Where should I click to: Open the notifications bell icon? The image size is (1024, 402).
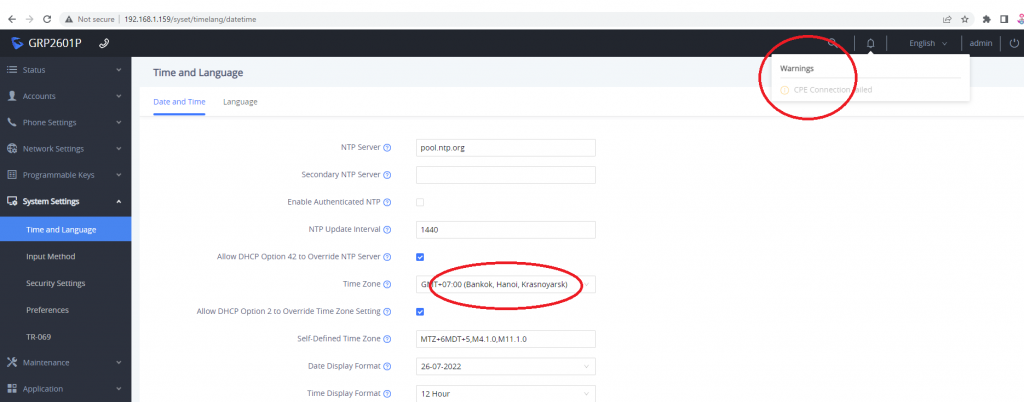pyautogui.click(x=871, y=43)
